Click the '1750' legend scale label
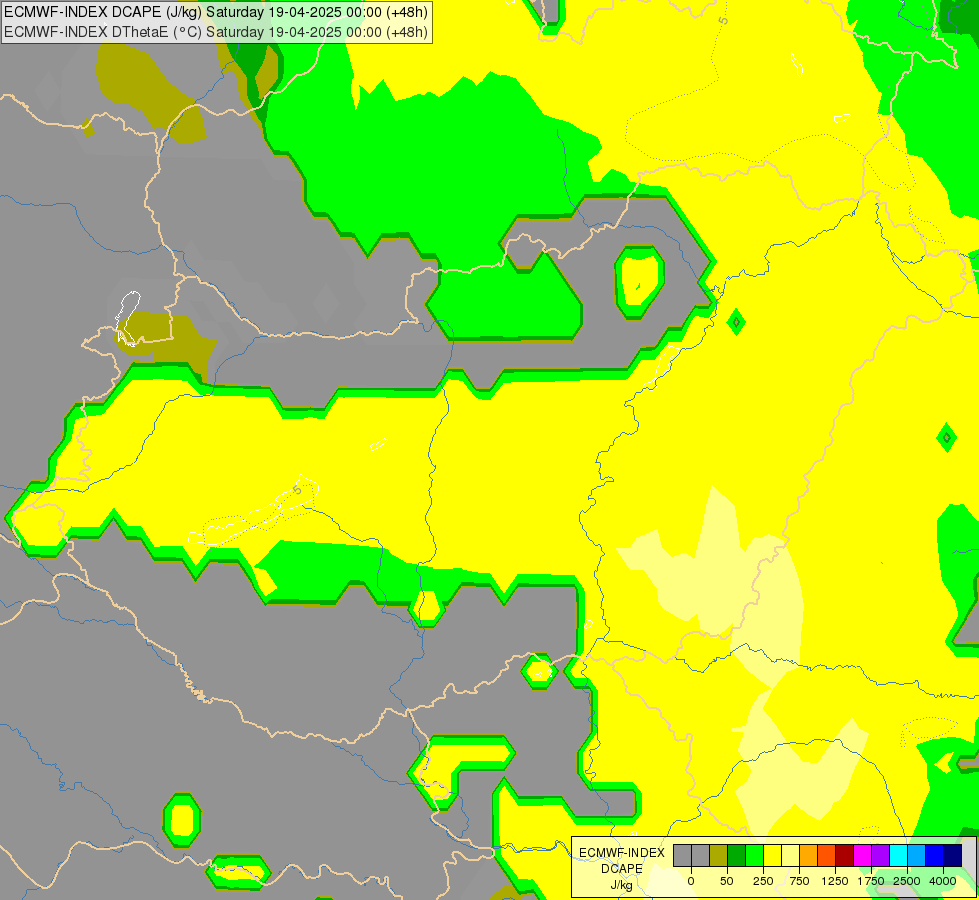This screenshot has width=979, height=900. coord(870,881)
